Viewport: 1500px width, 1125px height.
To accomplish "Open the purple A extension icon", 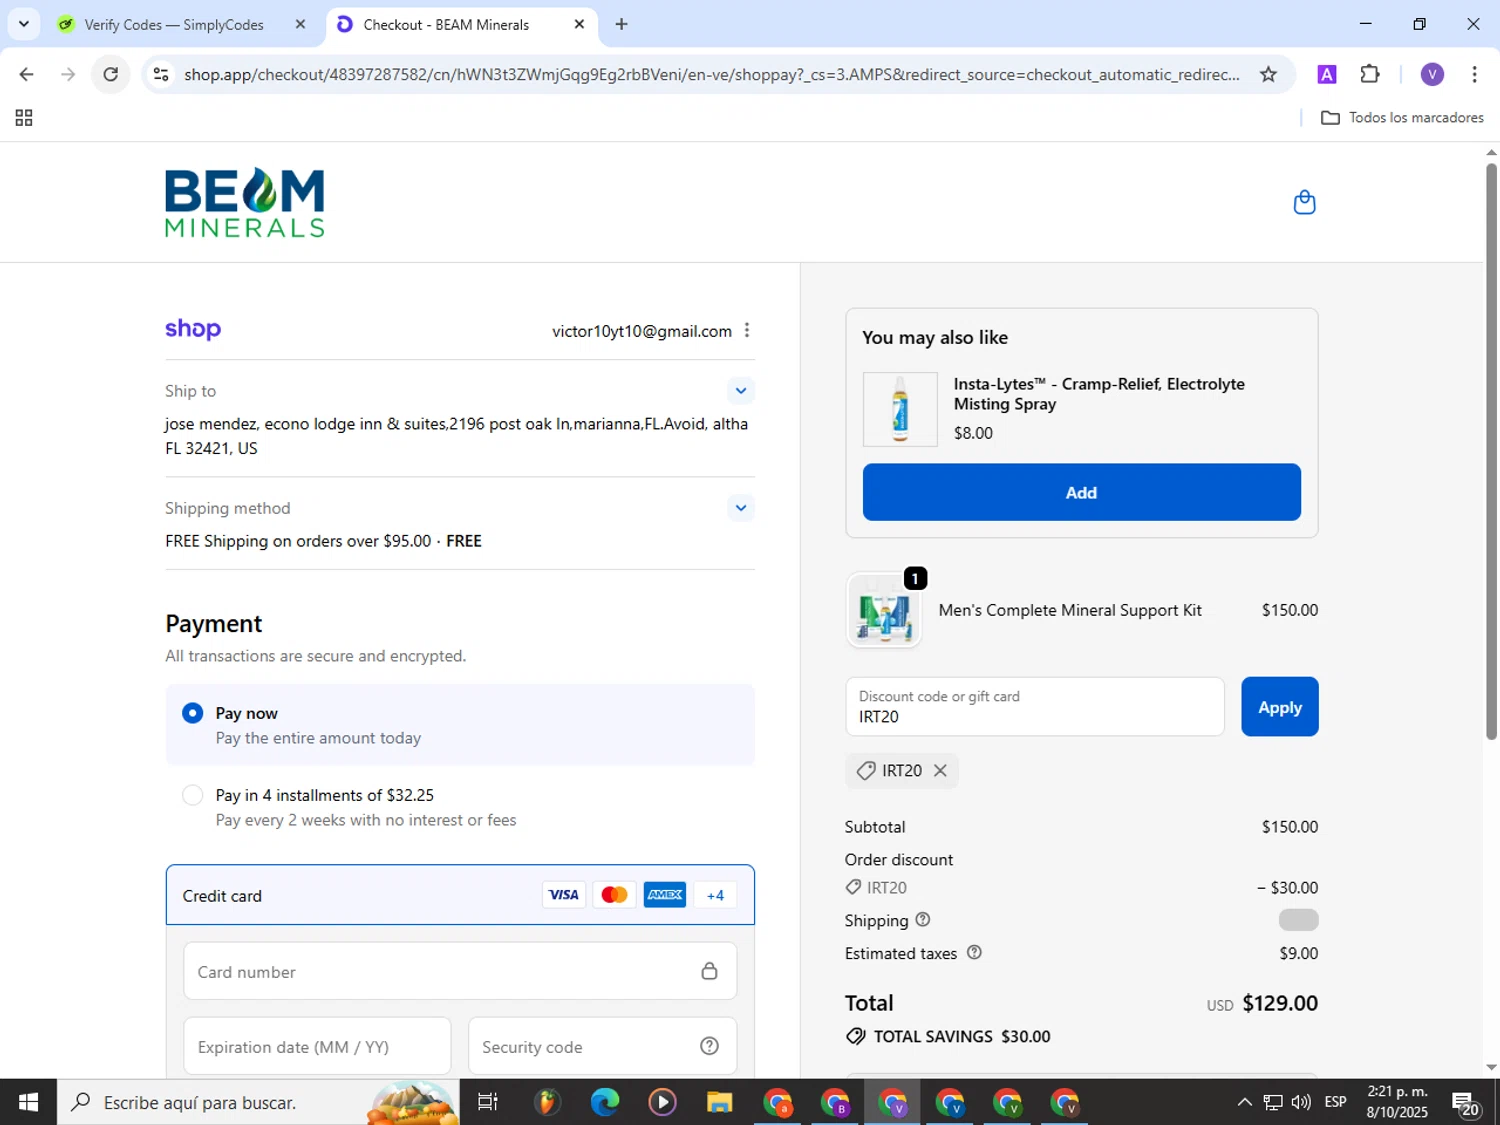I will click(x=1327, y=74).
